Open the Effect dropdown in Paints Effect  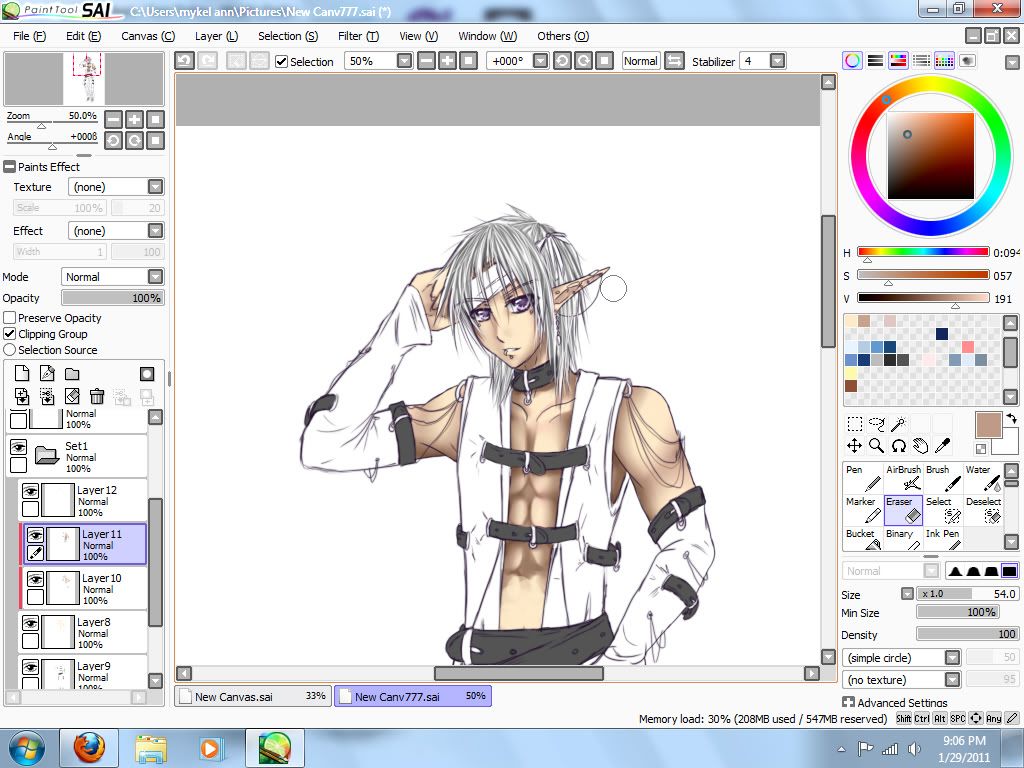pos(116,231)
